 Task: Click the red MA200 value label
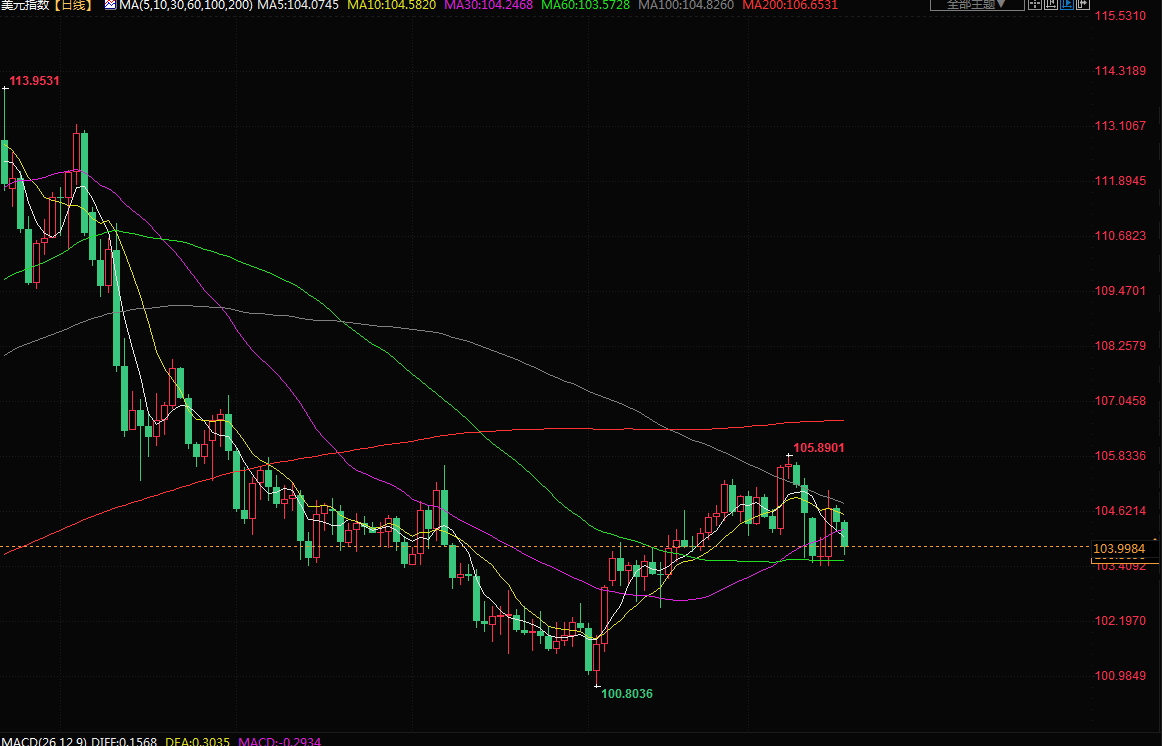tap(790, 6)
